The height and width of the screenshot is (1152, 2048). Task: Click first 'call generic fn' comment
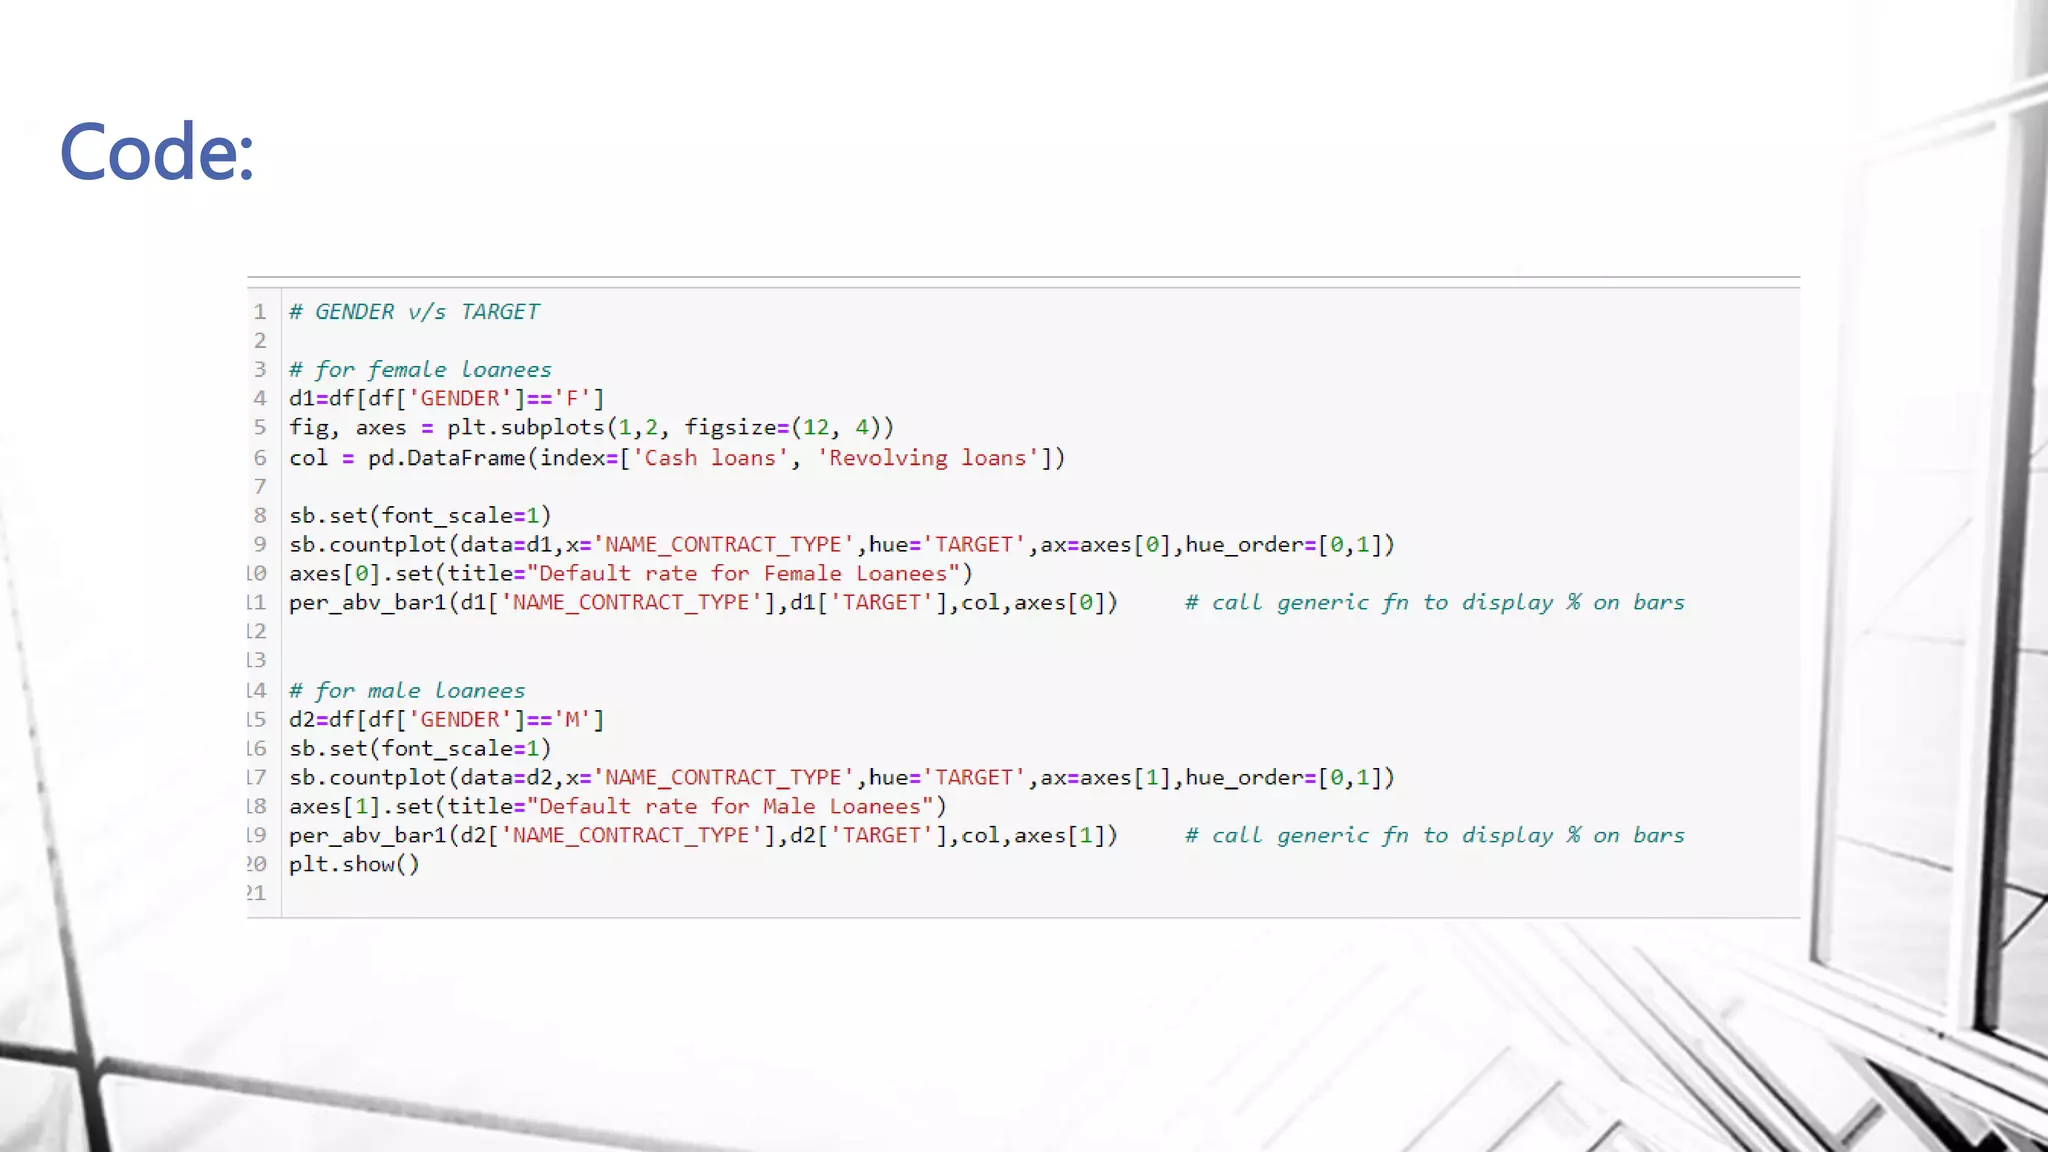(1434, 603)
